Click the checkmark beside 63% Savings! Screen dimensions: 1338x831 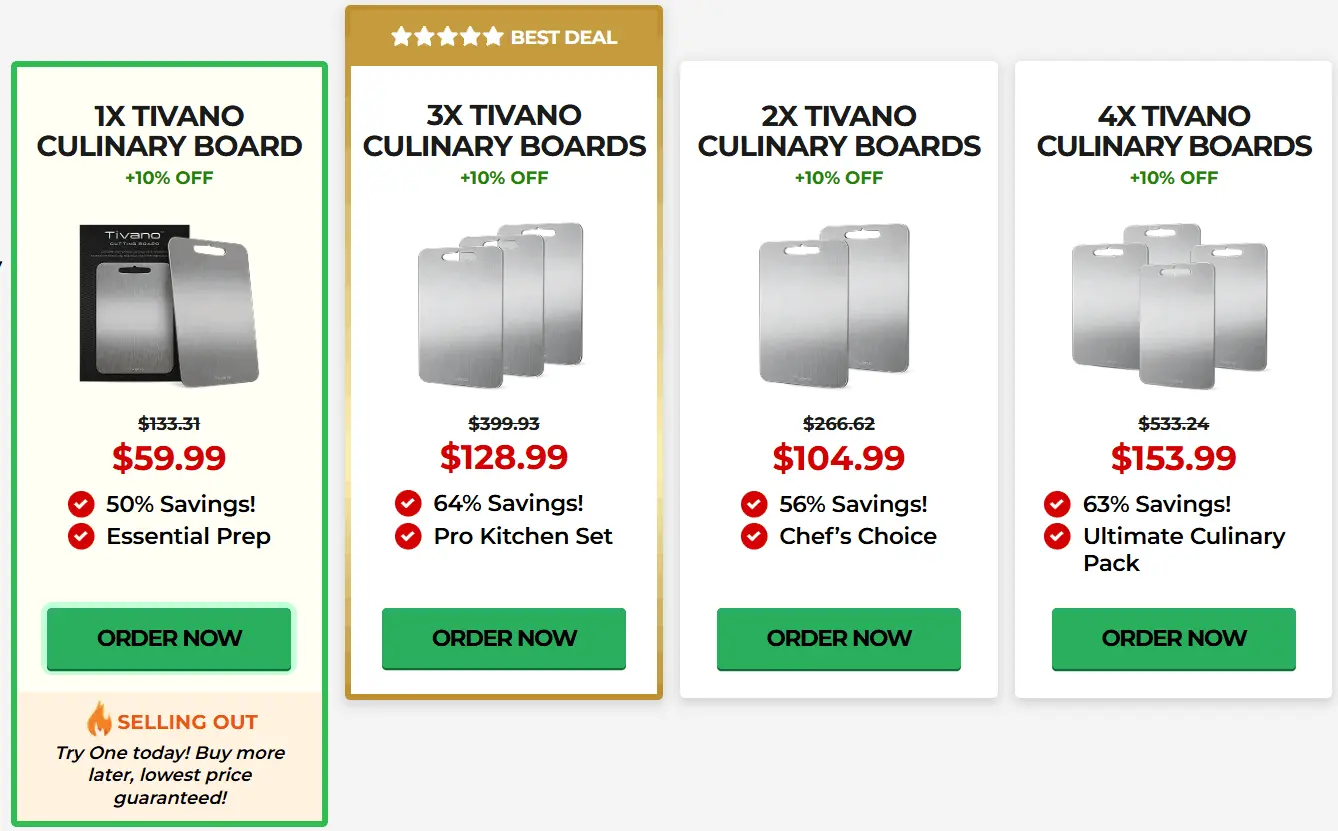coord(1057,504)
